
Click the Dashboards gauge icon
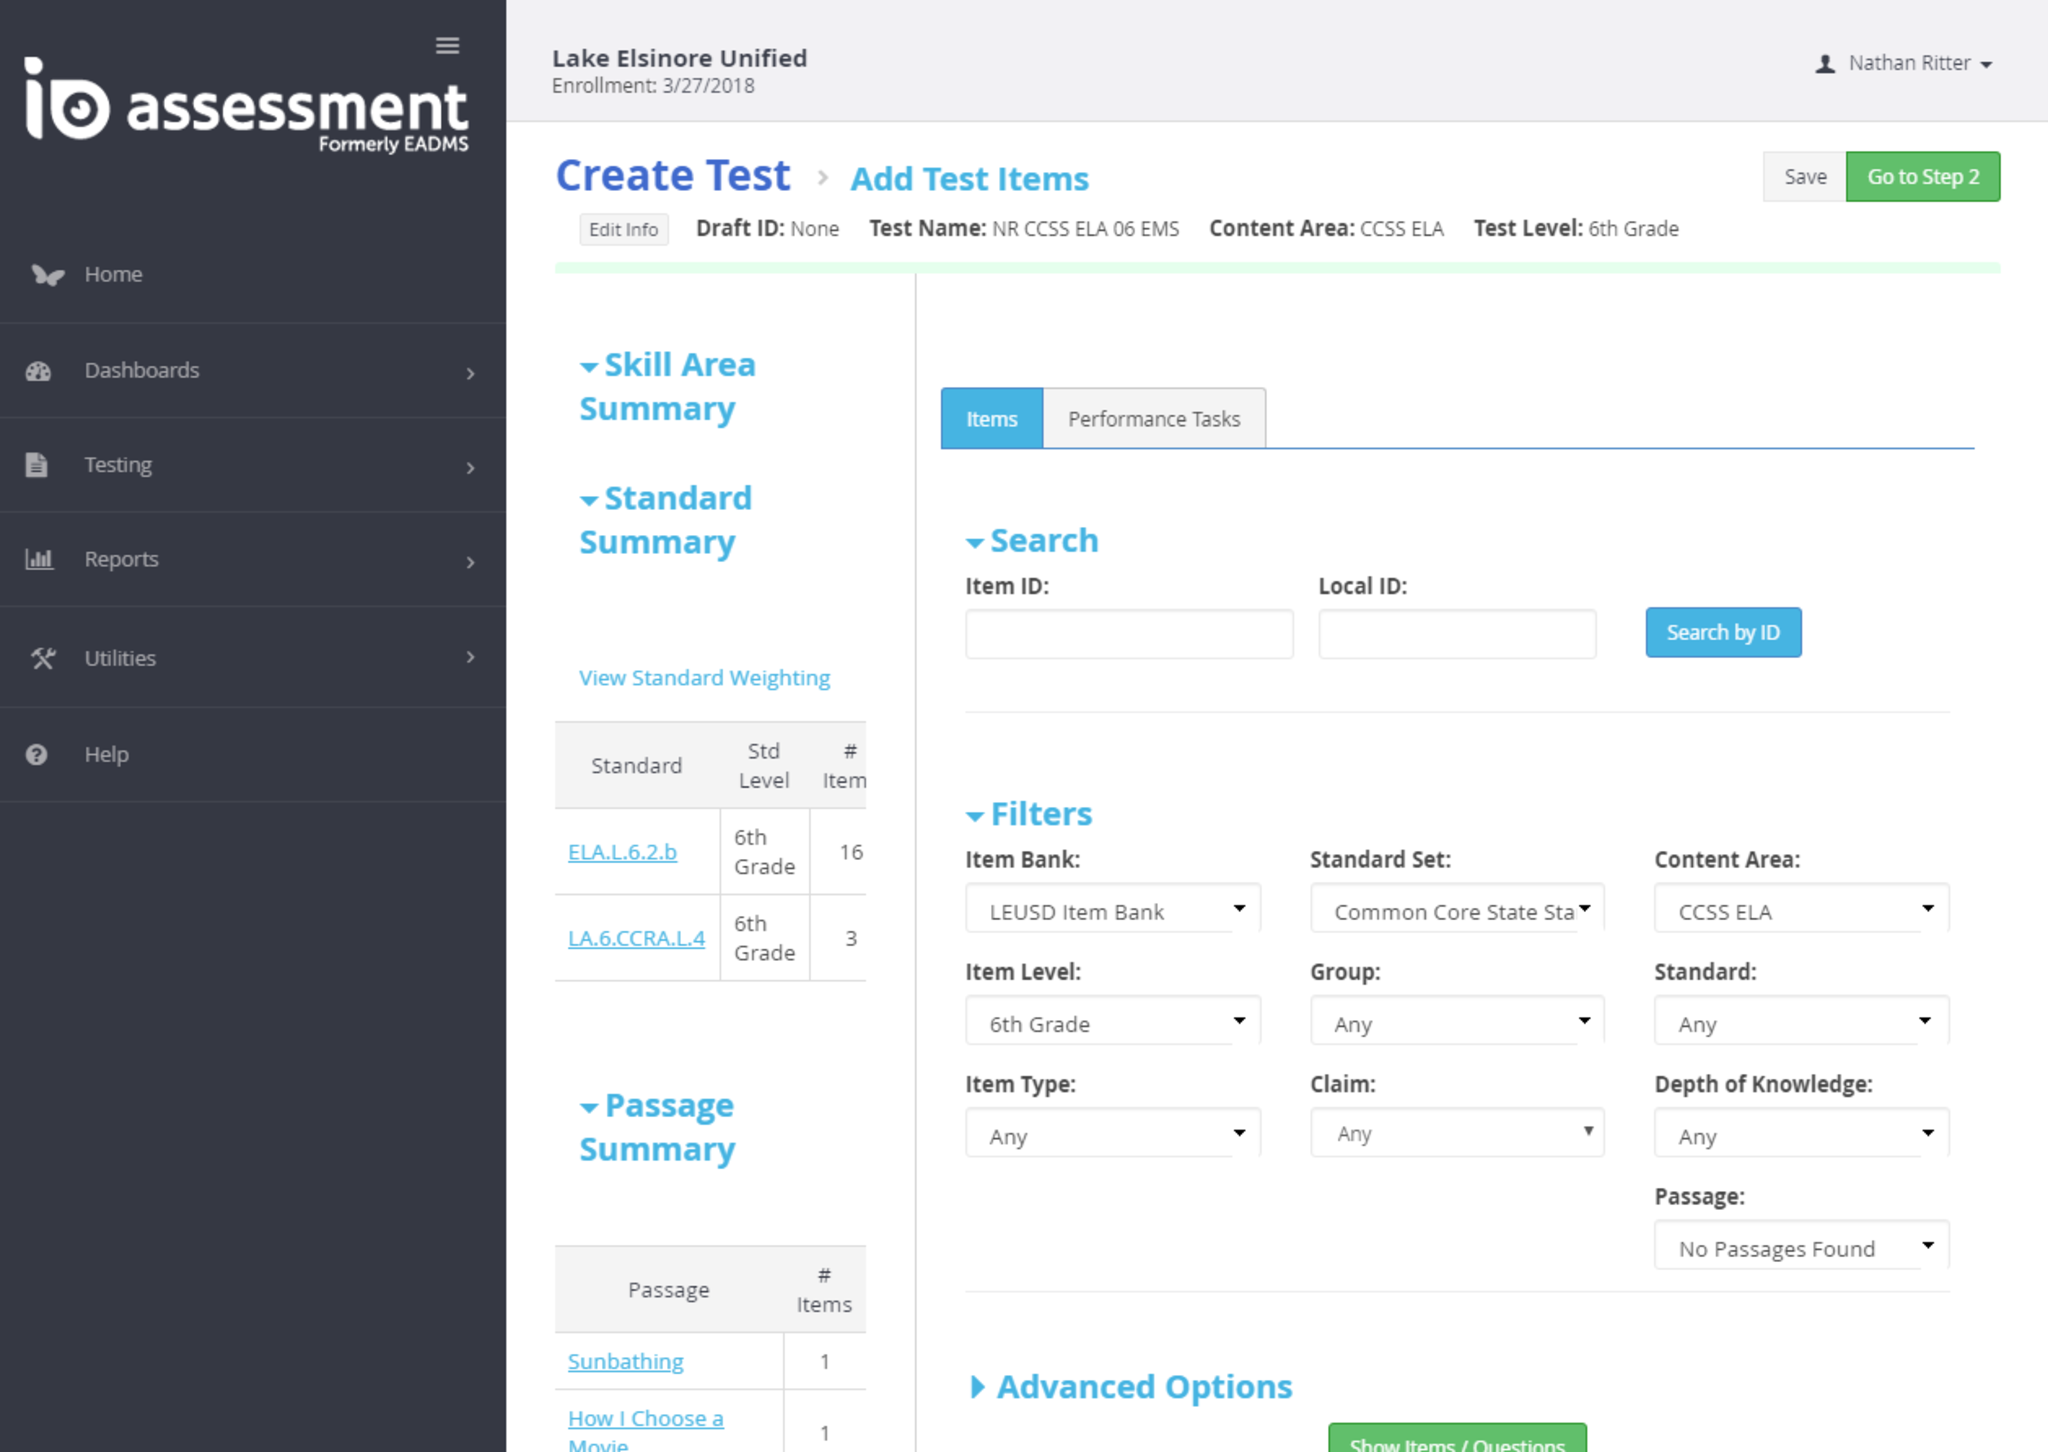[39, 371]
